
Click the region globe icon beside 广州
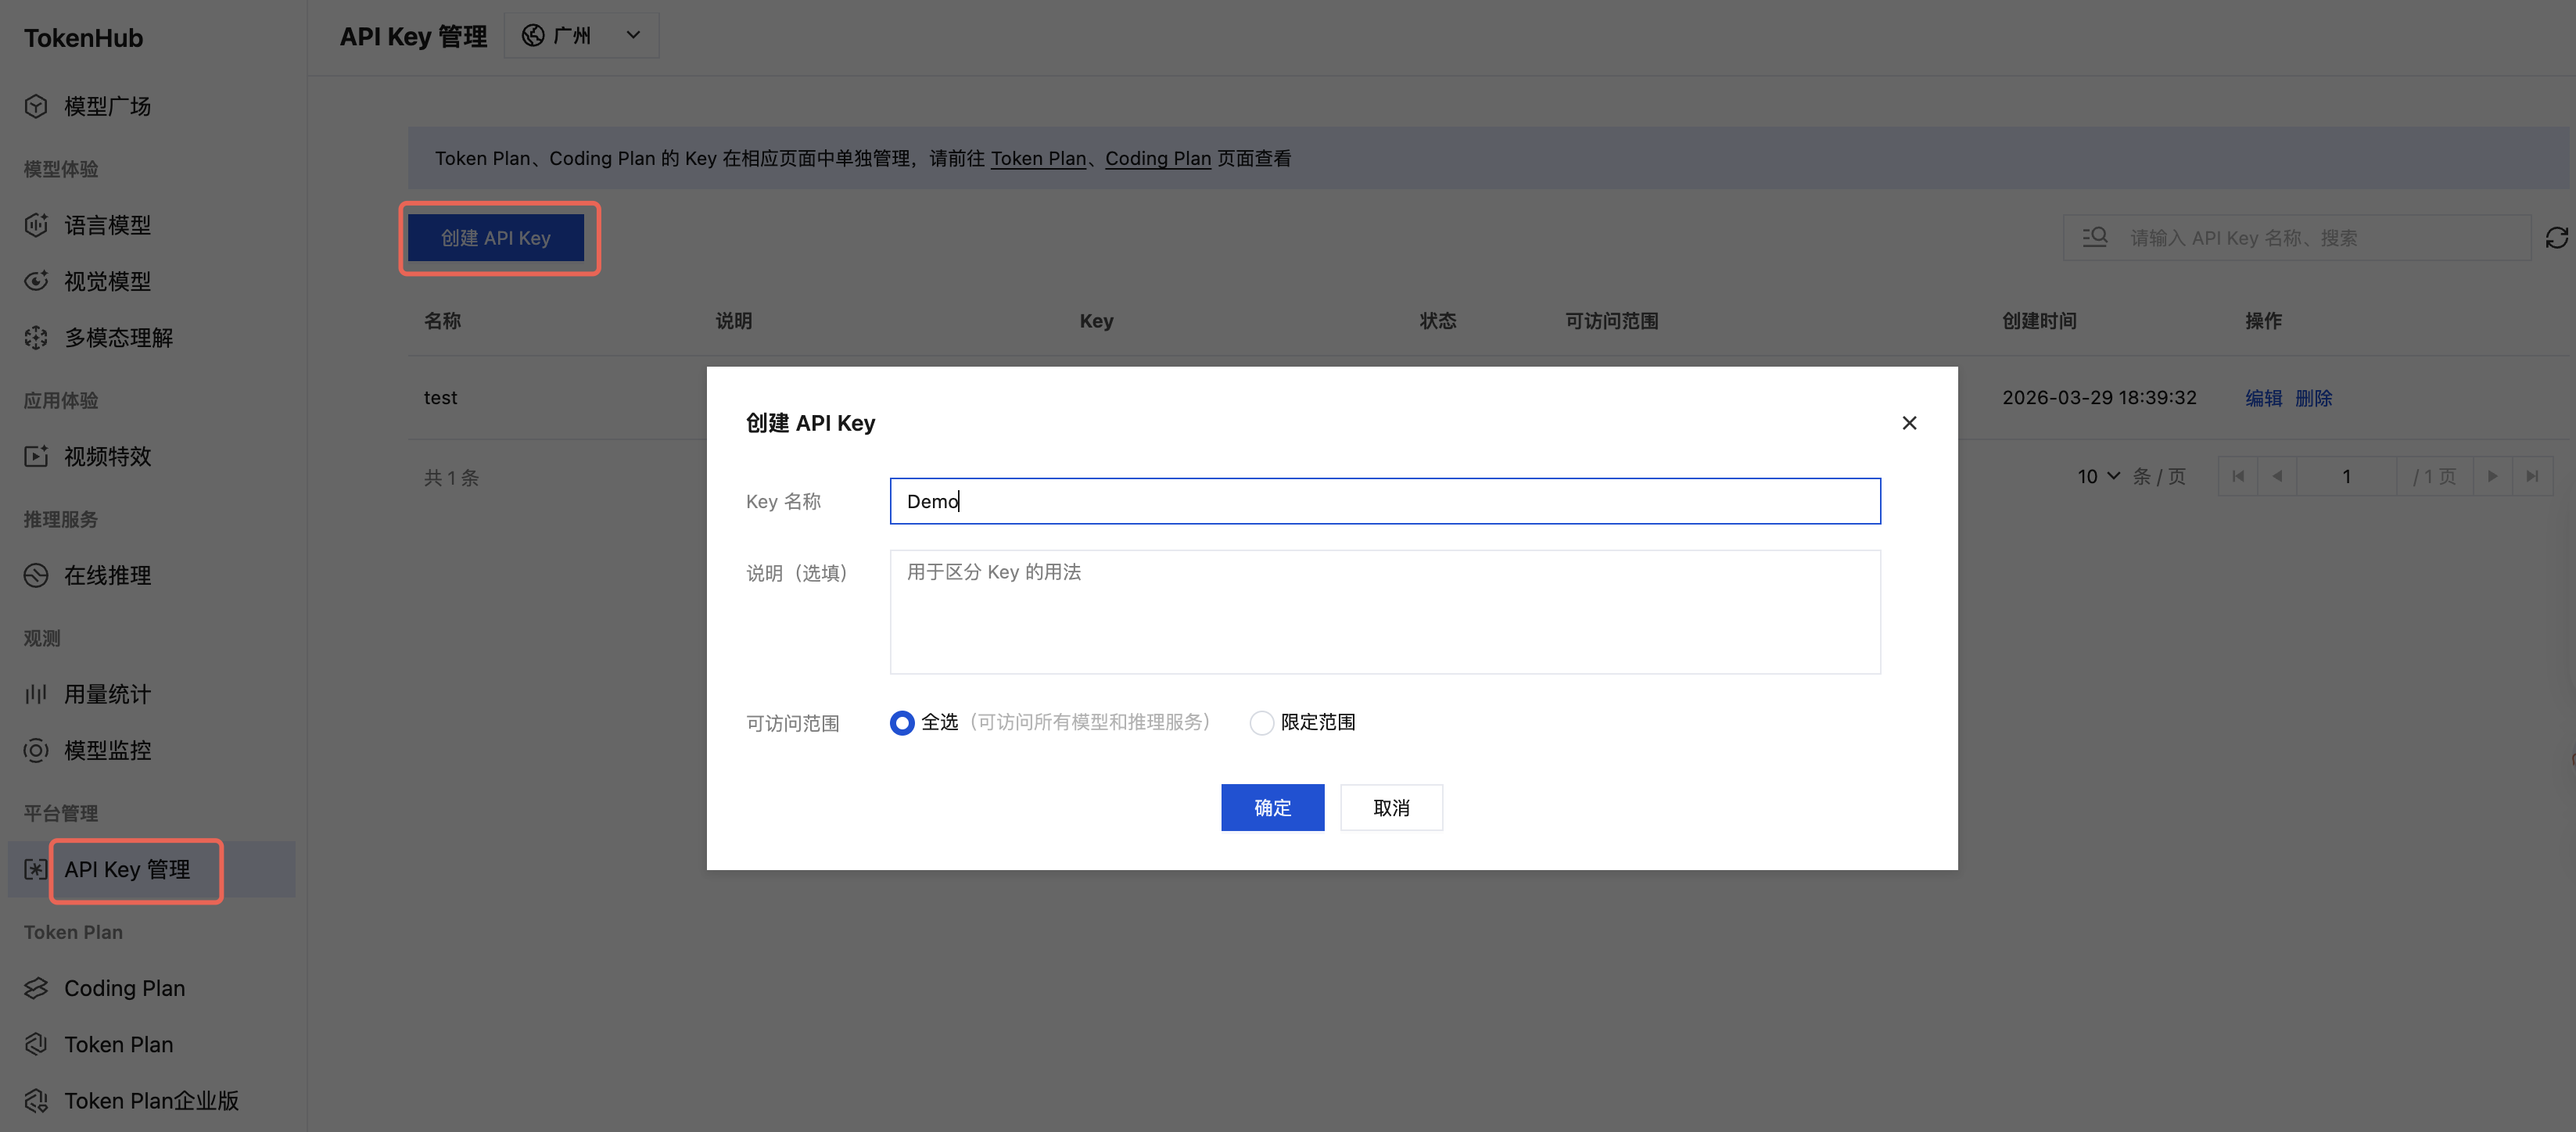click(533, 35)
